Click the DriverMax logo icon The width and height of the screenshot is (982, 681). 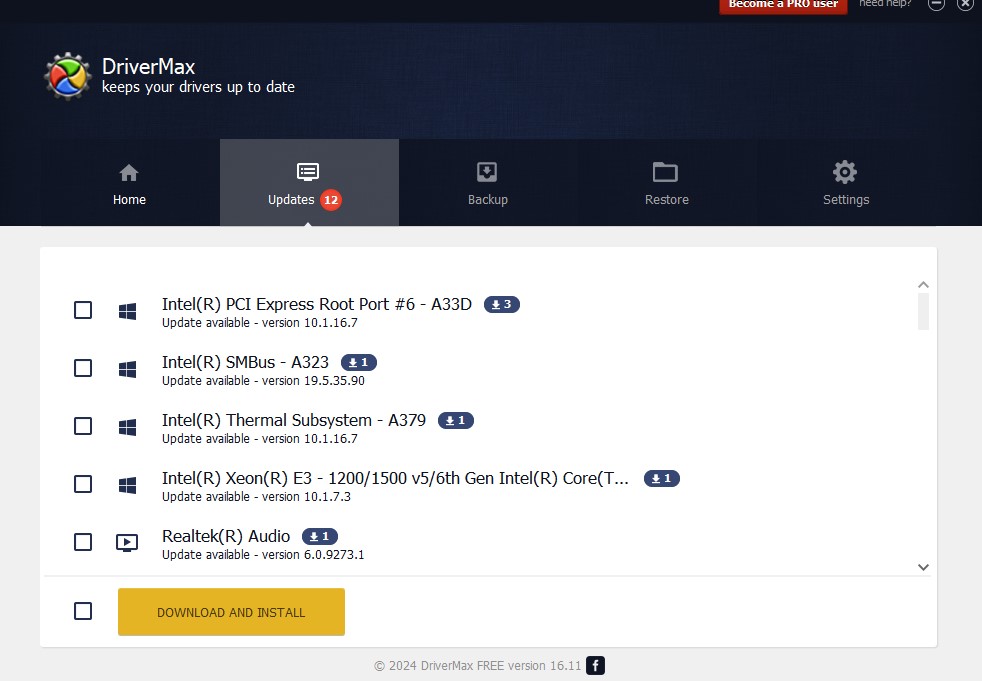tap(68, 76)
